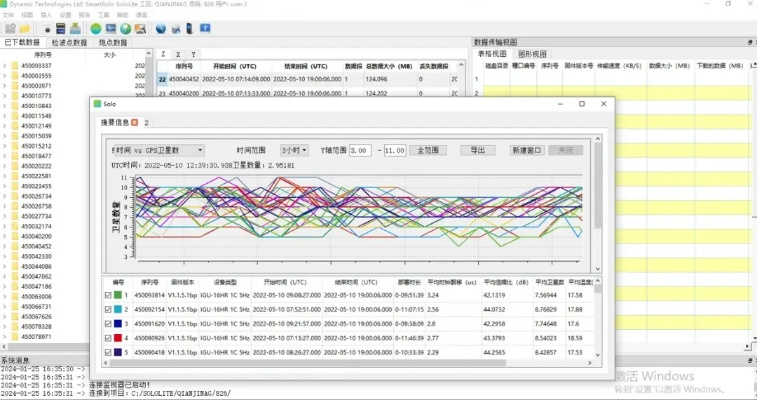Toggle checkbox for device 450090926
The height and width of the screenshot is (400, 757).
[108, 339]
